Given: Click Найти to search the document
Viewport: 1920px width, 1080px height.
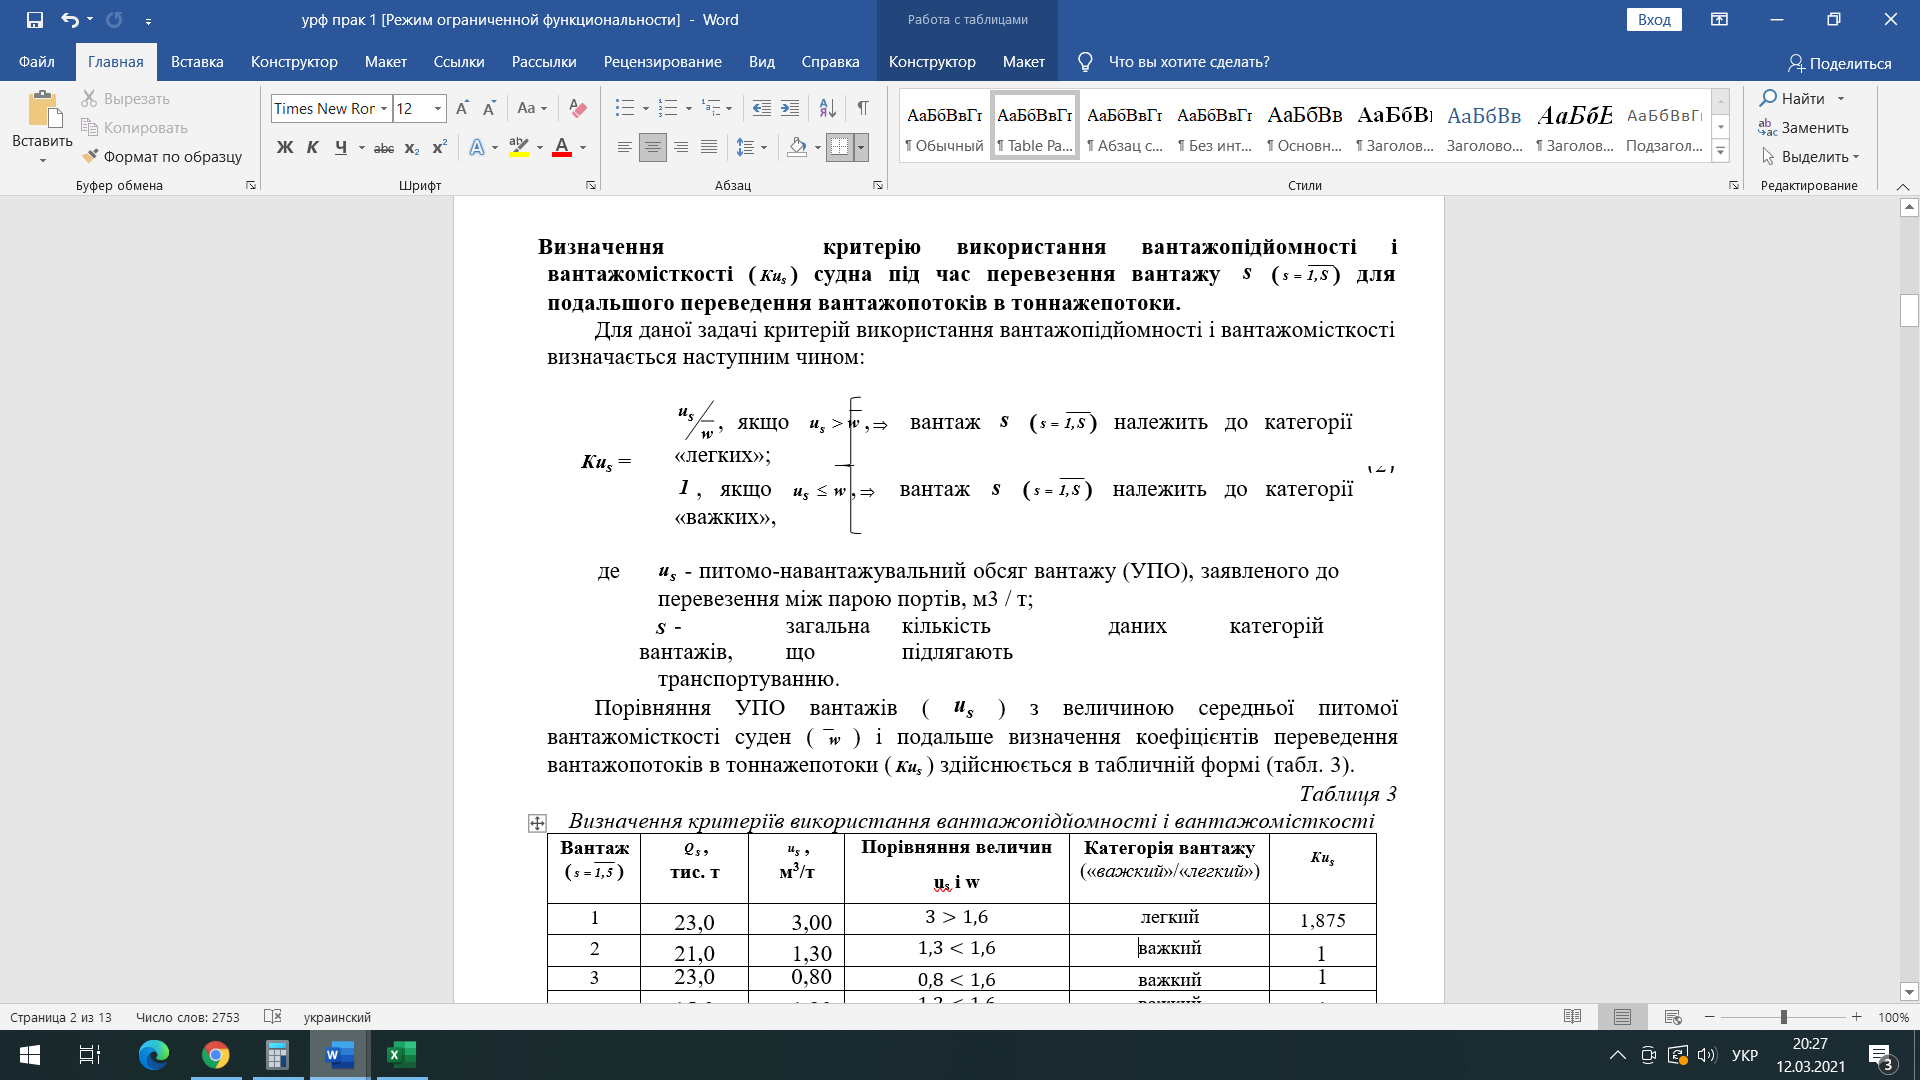Looking at the screenshot, I should (1792, 98).
